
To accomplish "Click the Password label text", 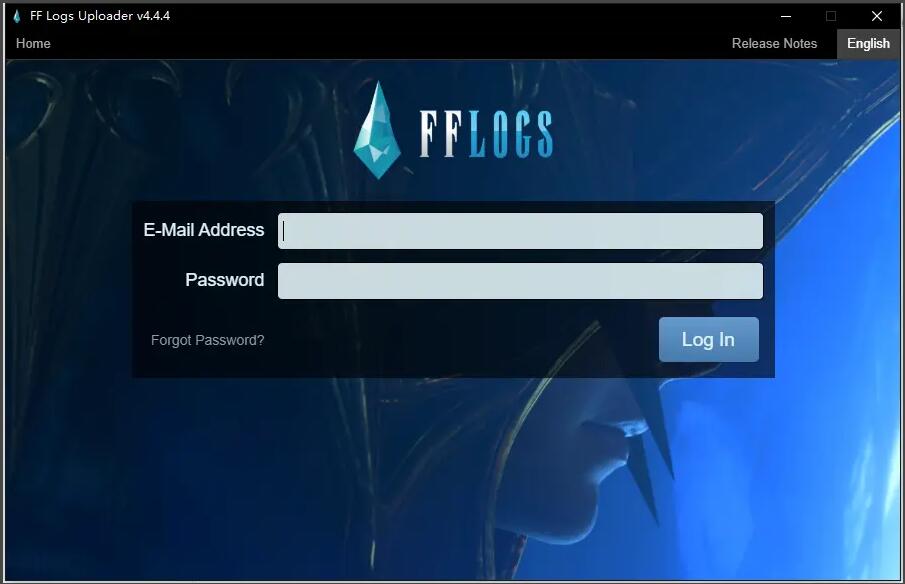I will (x=225, y=280).
